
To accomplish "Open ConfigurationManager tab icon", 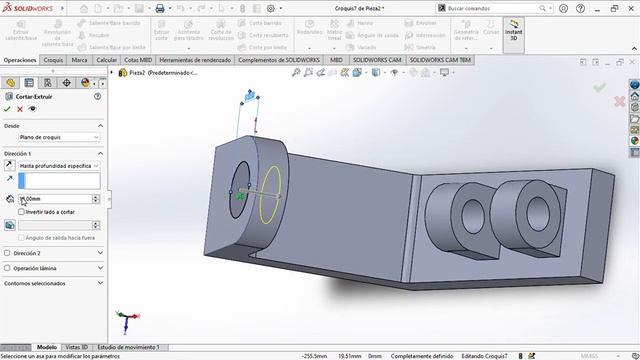I will 48,83.
